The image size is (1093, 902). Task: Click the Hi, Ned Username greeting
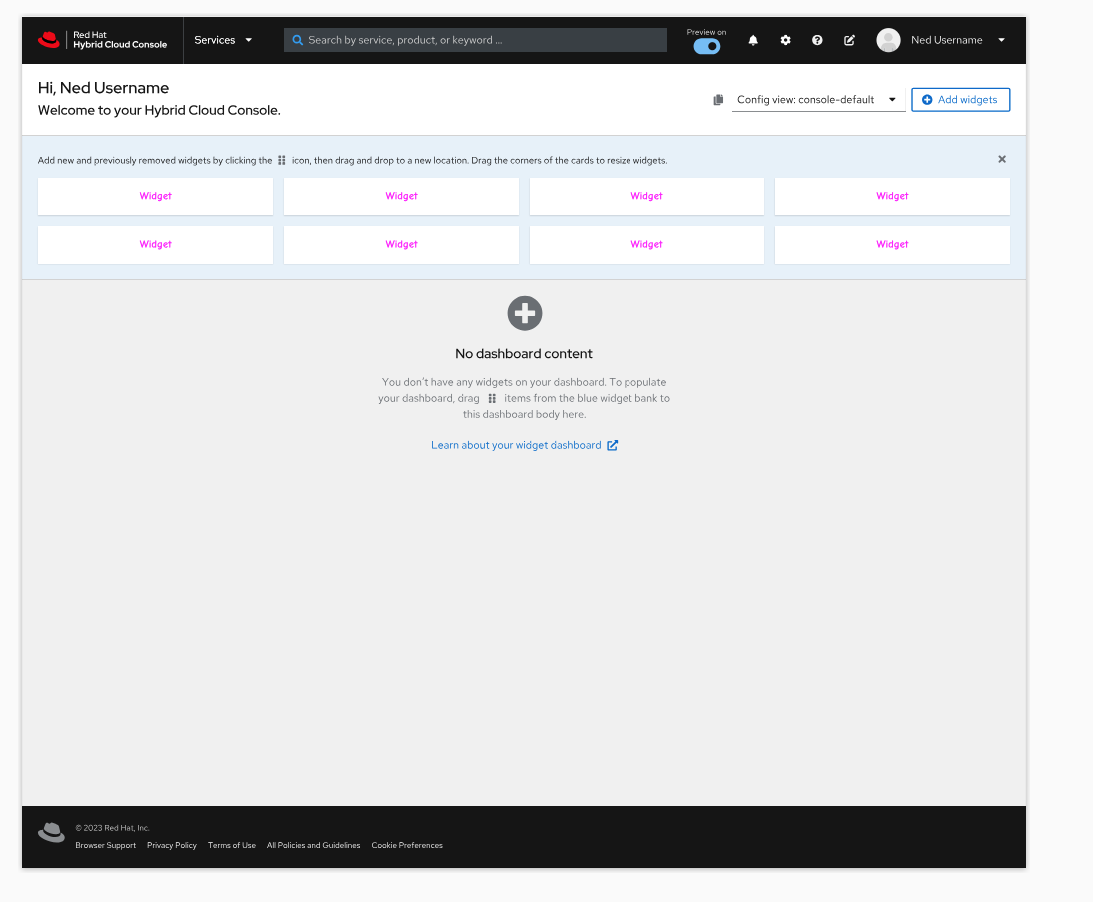pyautogui.click(x=103, y=88)
